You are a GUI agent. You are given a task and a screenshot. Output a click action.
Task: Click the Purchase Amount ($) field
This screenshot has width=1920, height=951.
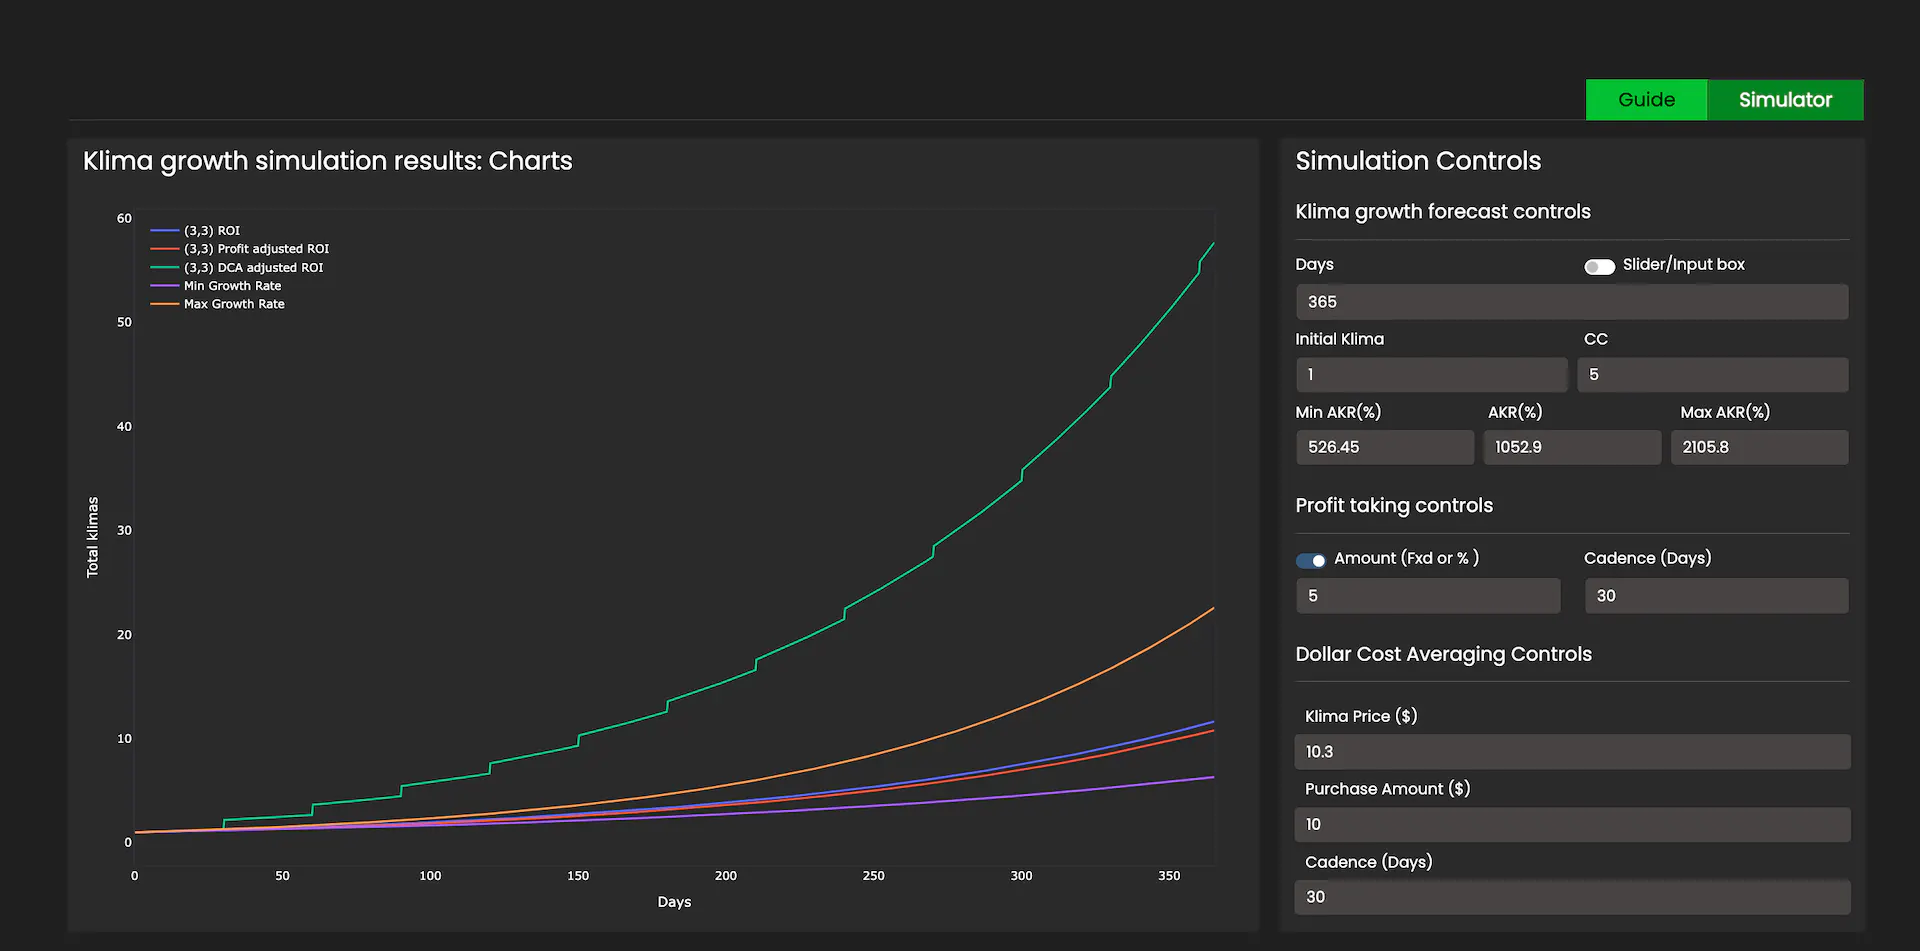pyautogui.click(x=1571, y=825)
